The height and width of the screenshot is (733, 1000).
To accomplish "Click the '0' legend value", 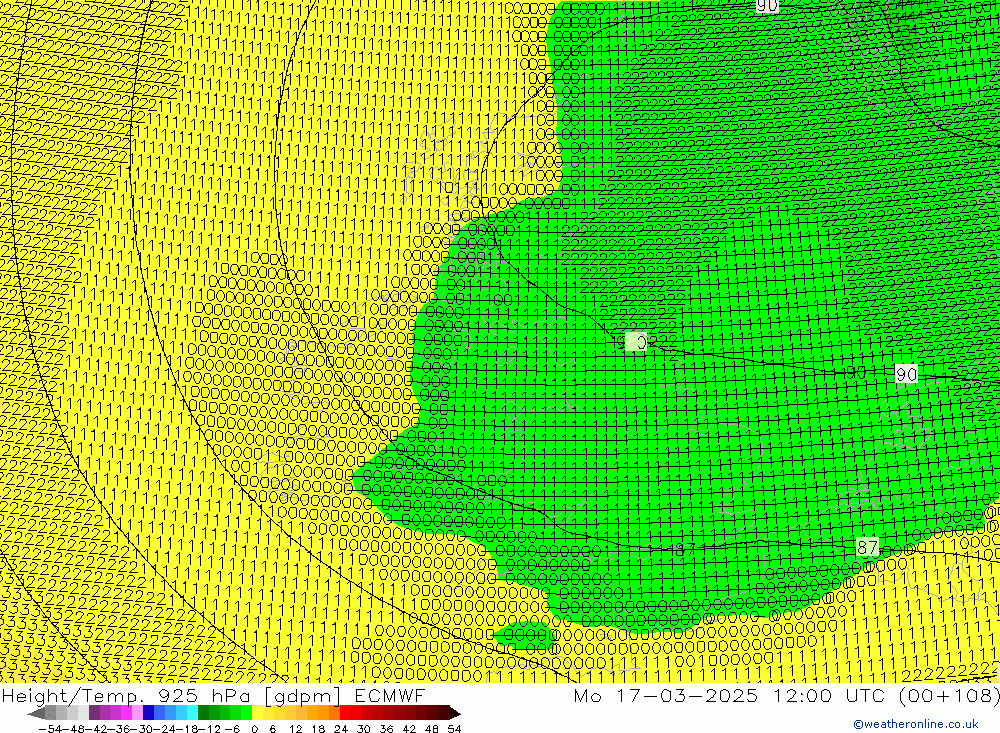I will (x=254, y=729).
